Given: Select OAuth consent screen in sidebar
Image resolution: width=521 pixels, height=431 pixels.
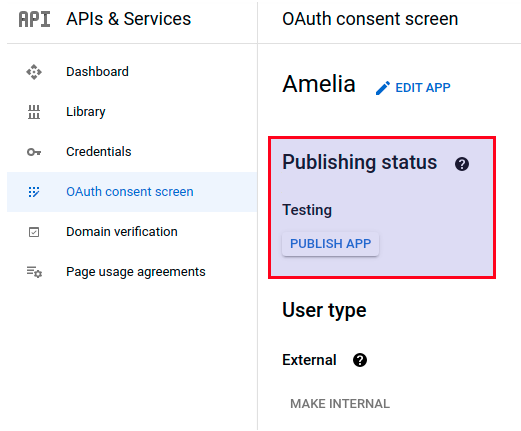Looking at the screenshot, I should (x=132, y=192).
